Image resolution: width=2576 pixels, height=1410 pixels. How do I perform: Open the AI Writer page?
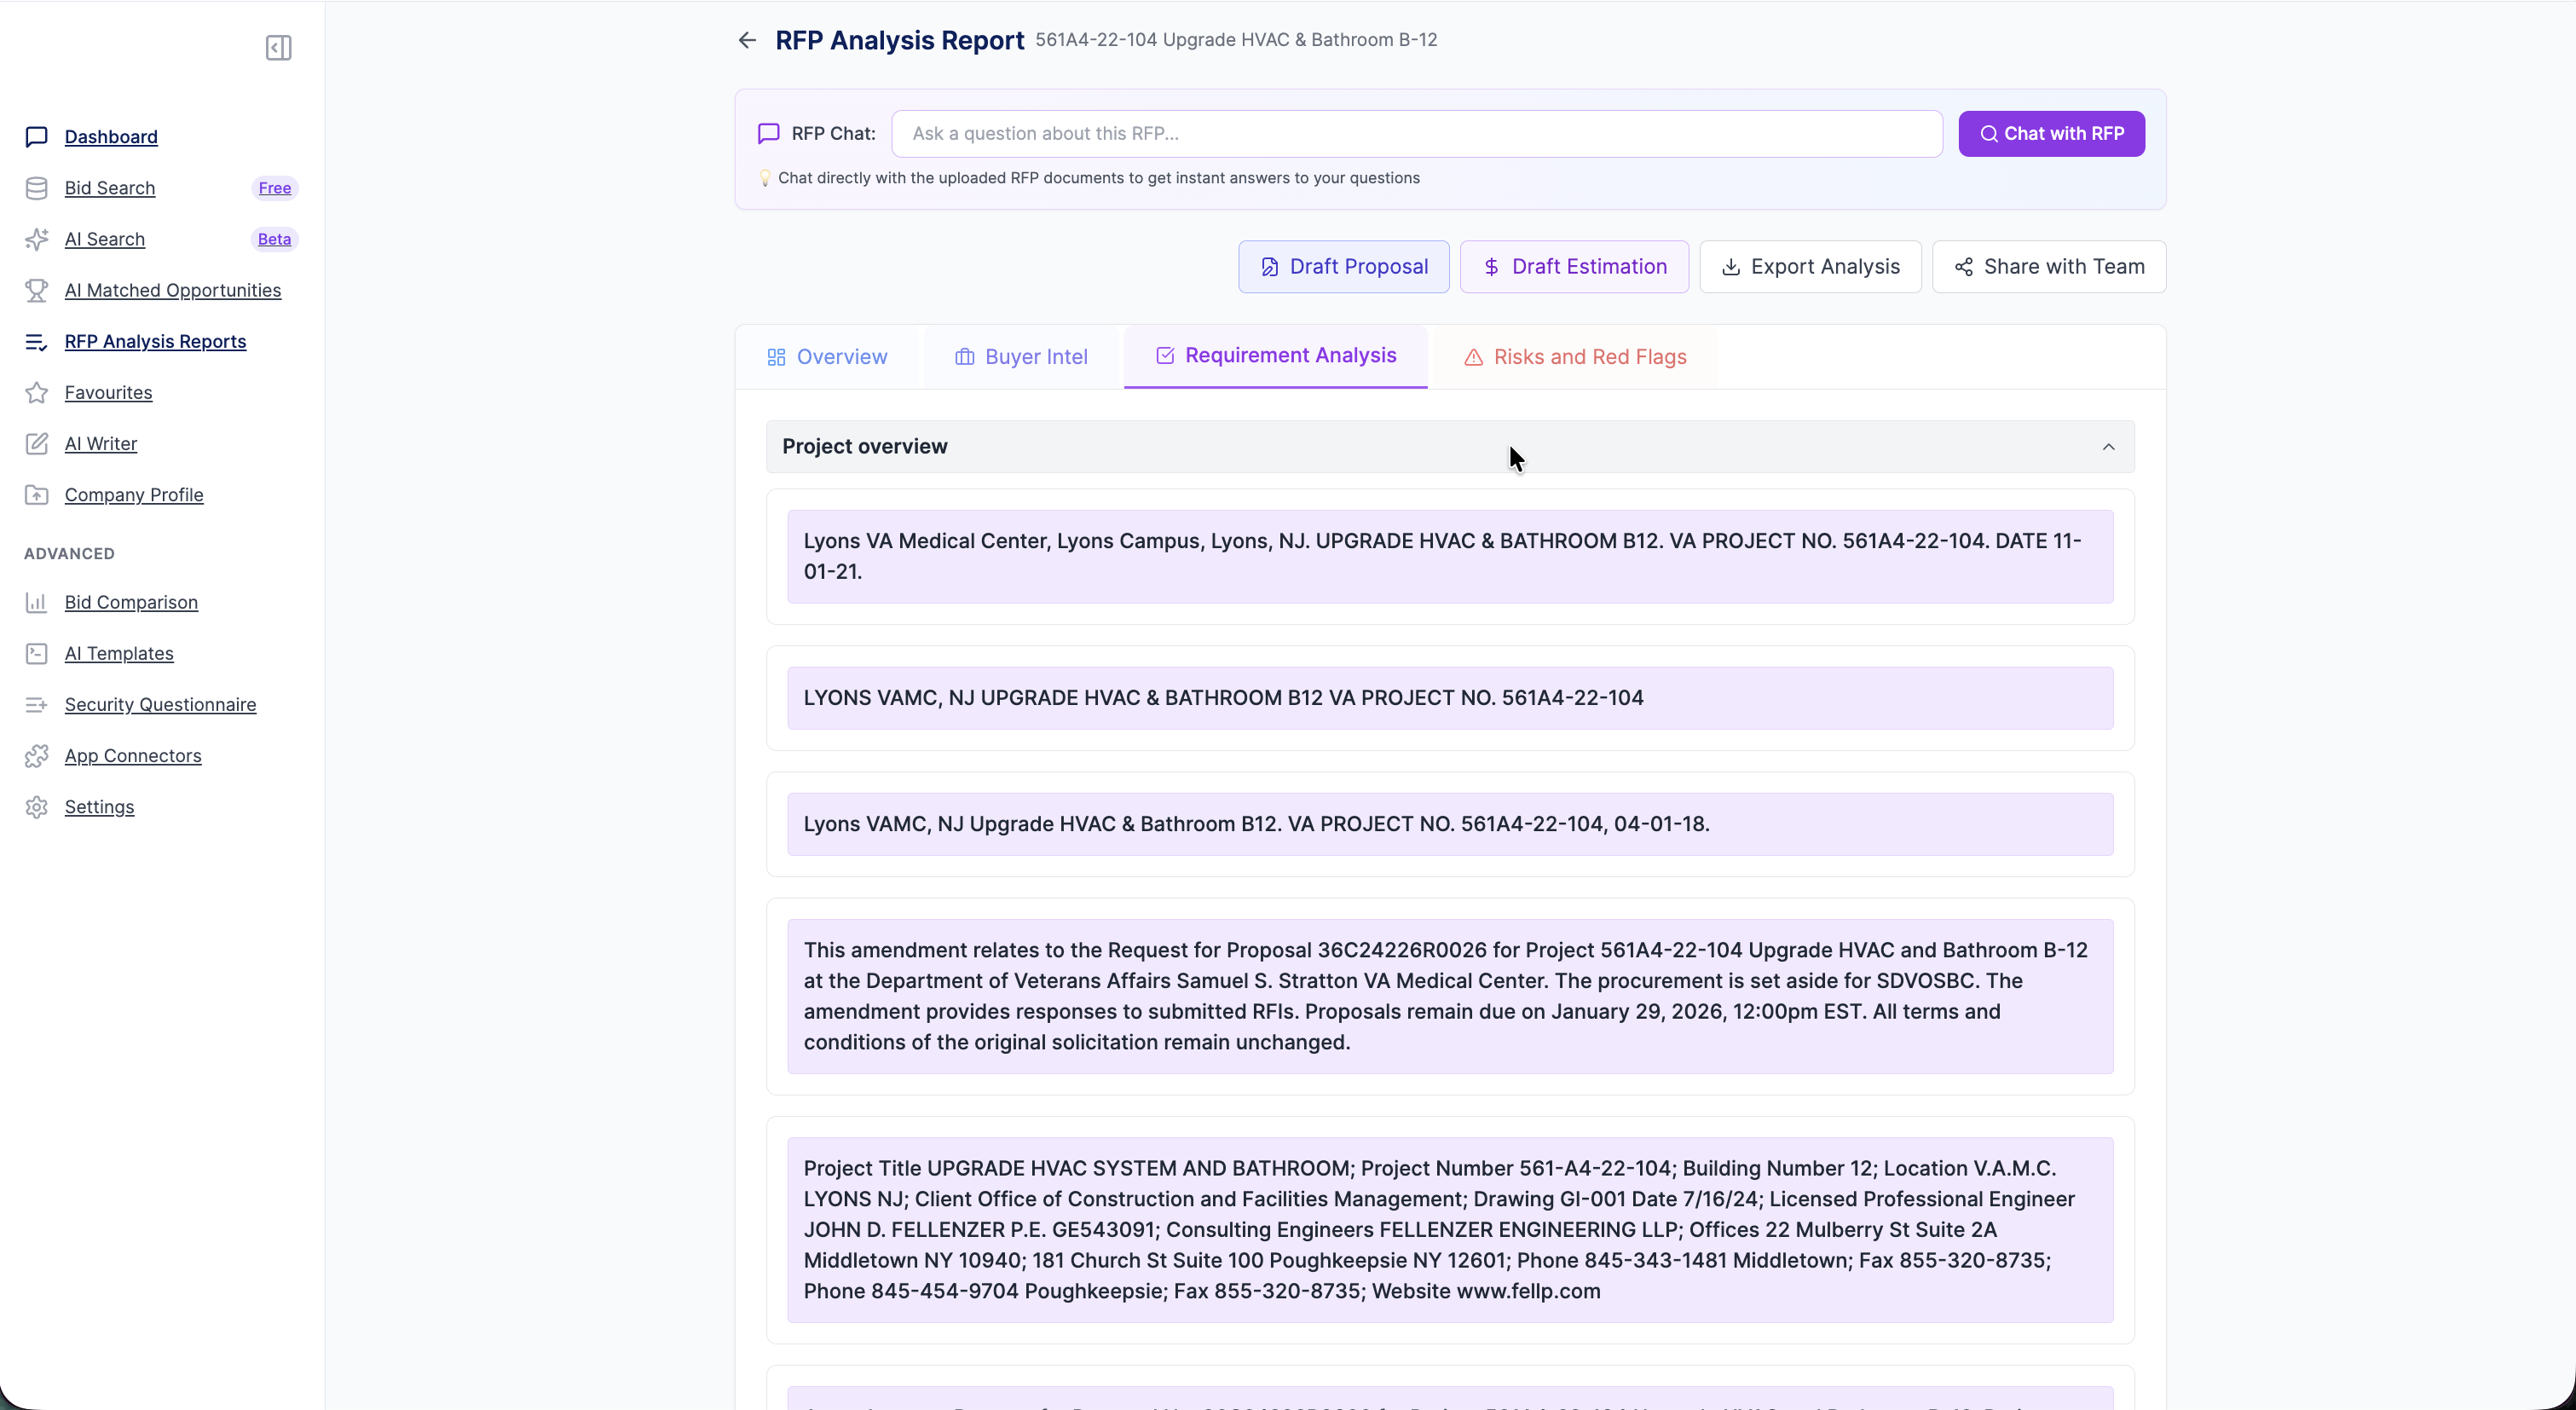(x=101, y=443)
